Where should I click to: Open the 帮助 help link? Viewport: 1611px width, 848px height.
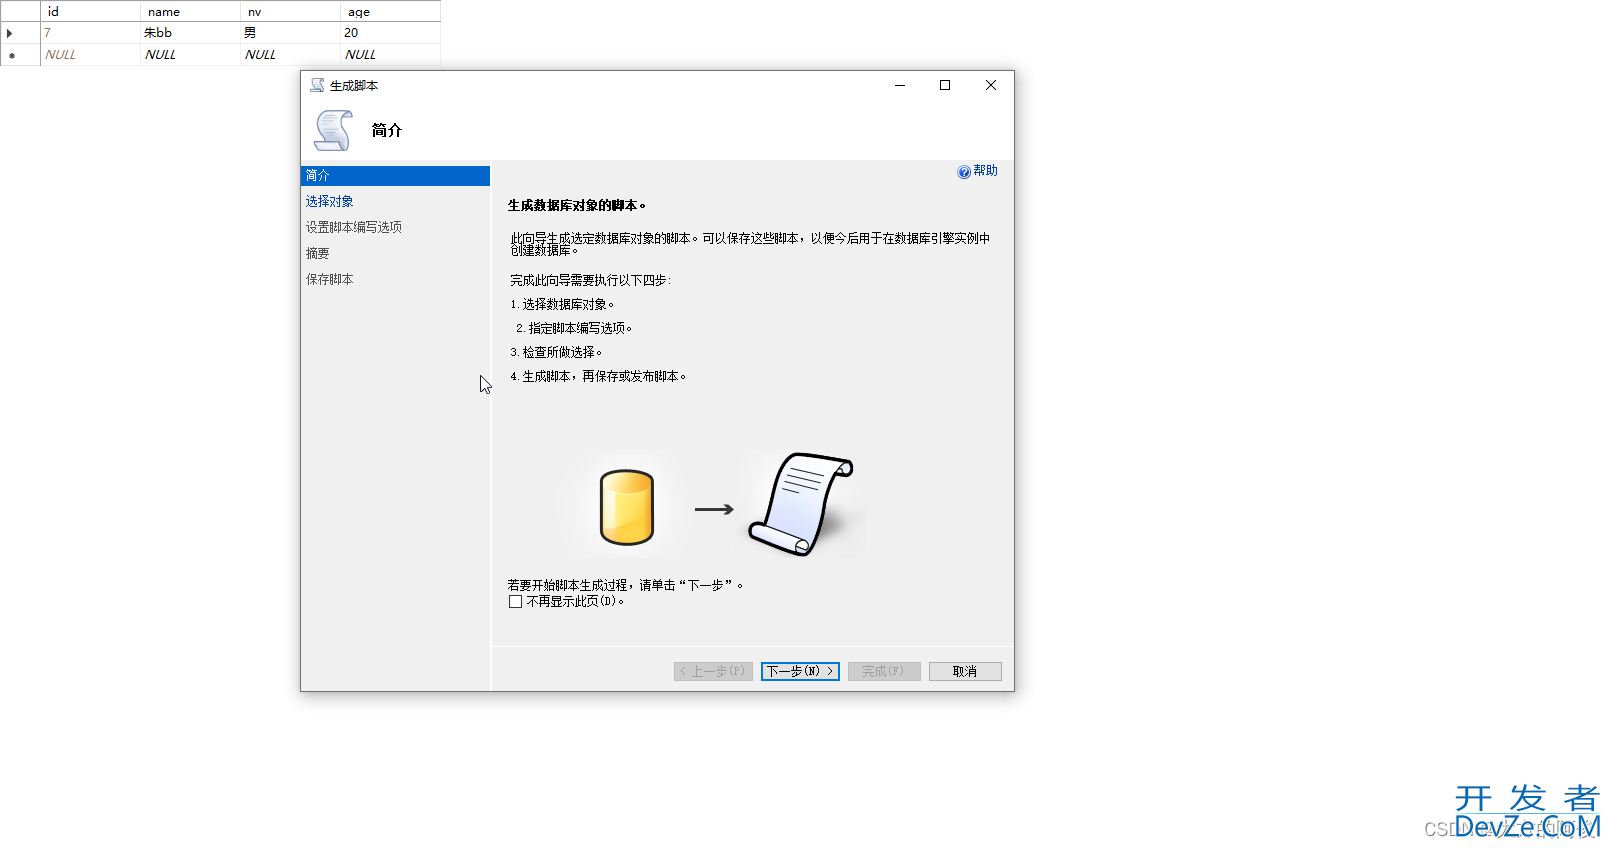click(x=985, y=171)
